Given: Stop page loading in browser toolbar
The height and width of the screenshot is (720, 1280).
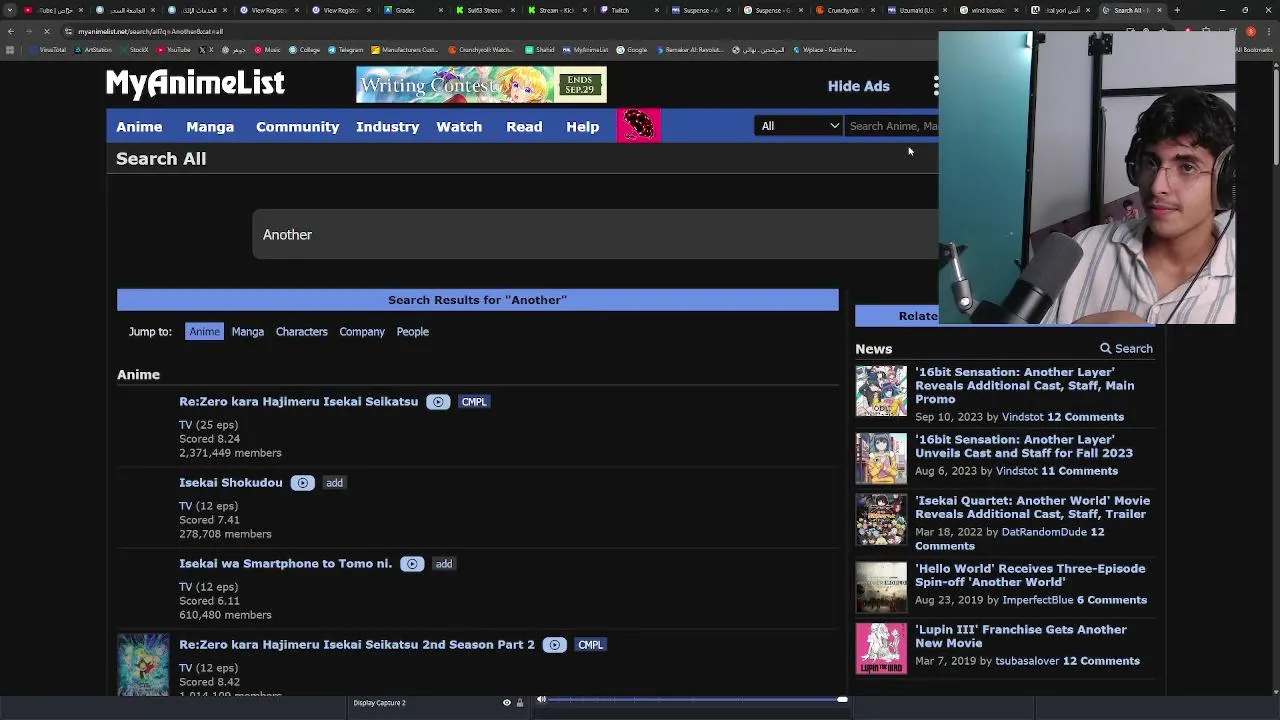Looking at the screenshot, I should [46, 31].
